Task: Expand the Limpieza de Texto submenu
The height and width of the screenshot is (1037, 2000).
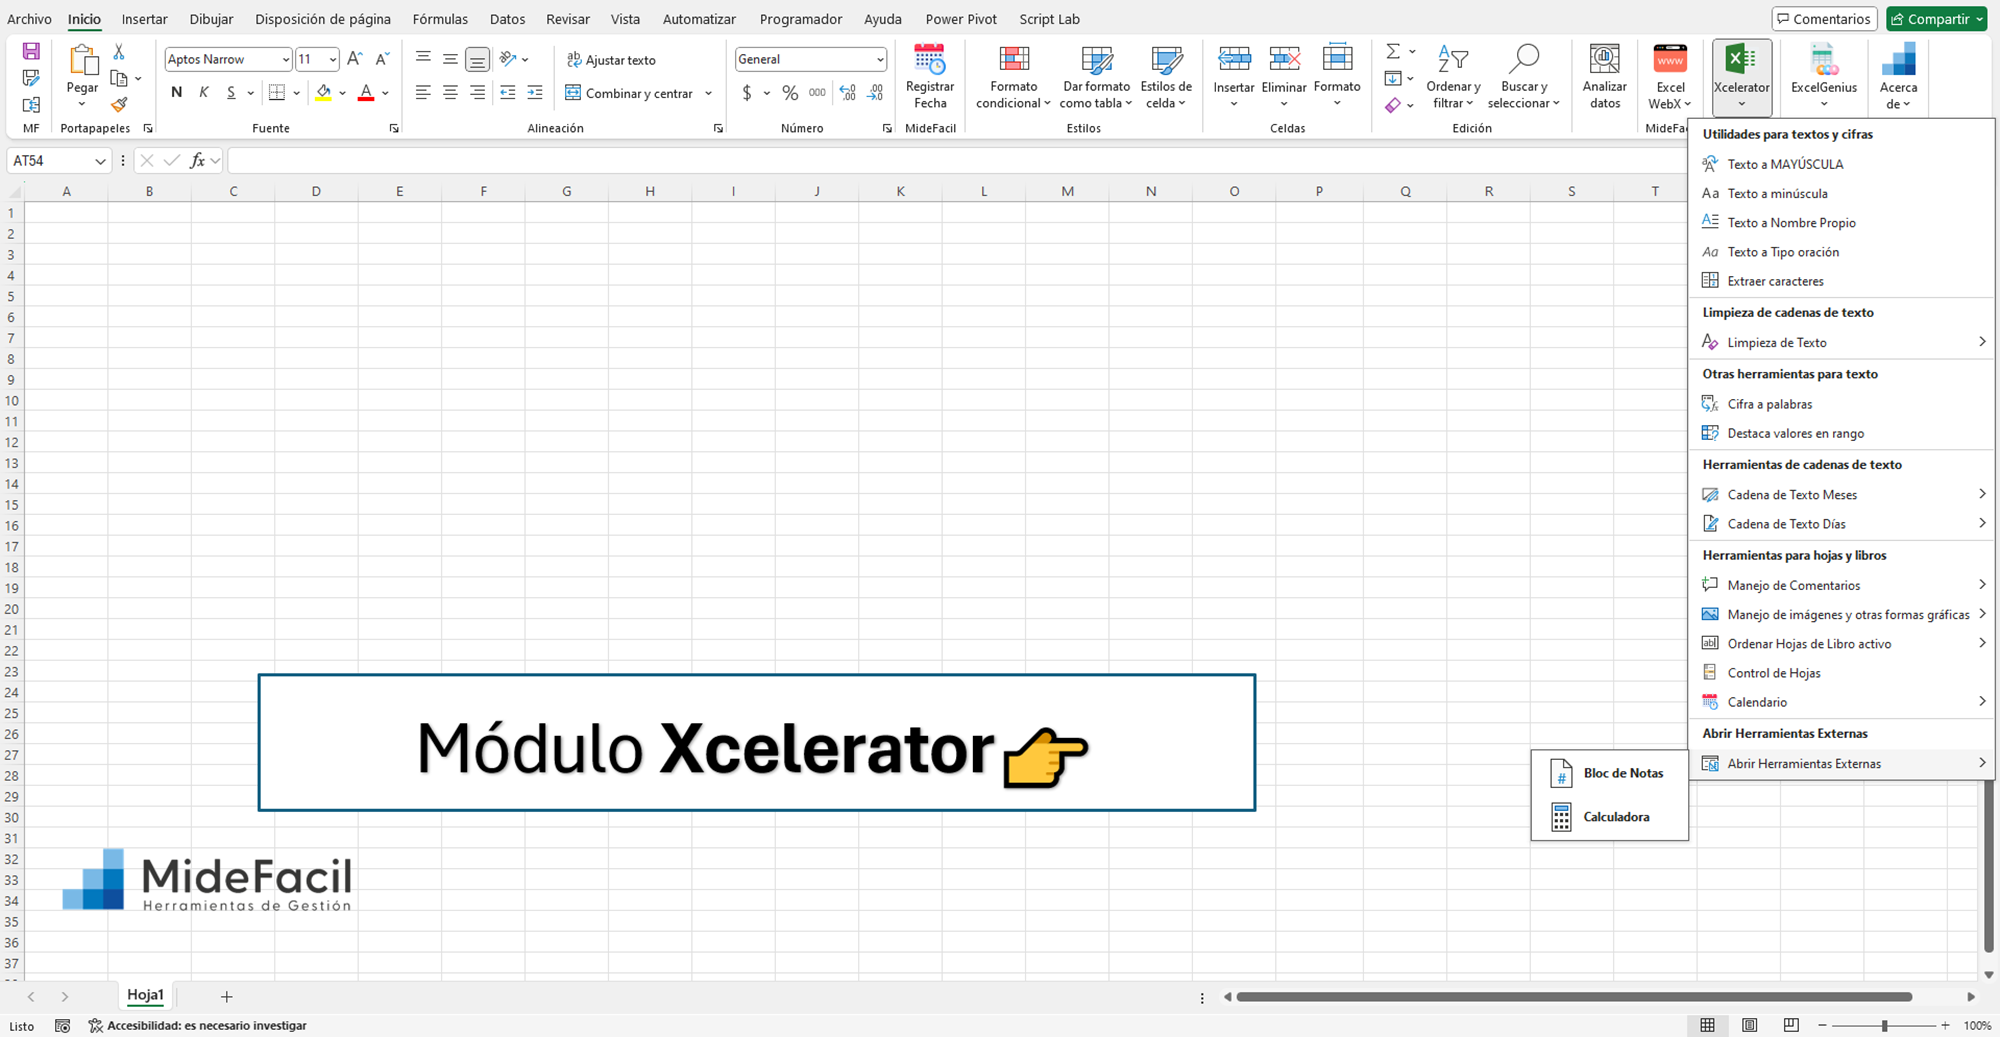Action: click(x=1842, y=342)
